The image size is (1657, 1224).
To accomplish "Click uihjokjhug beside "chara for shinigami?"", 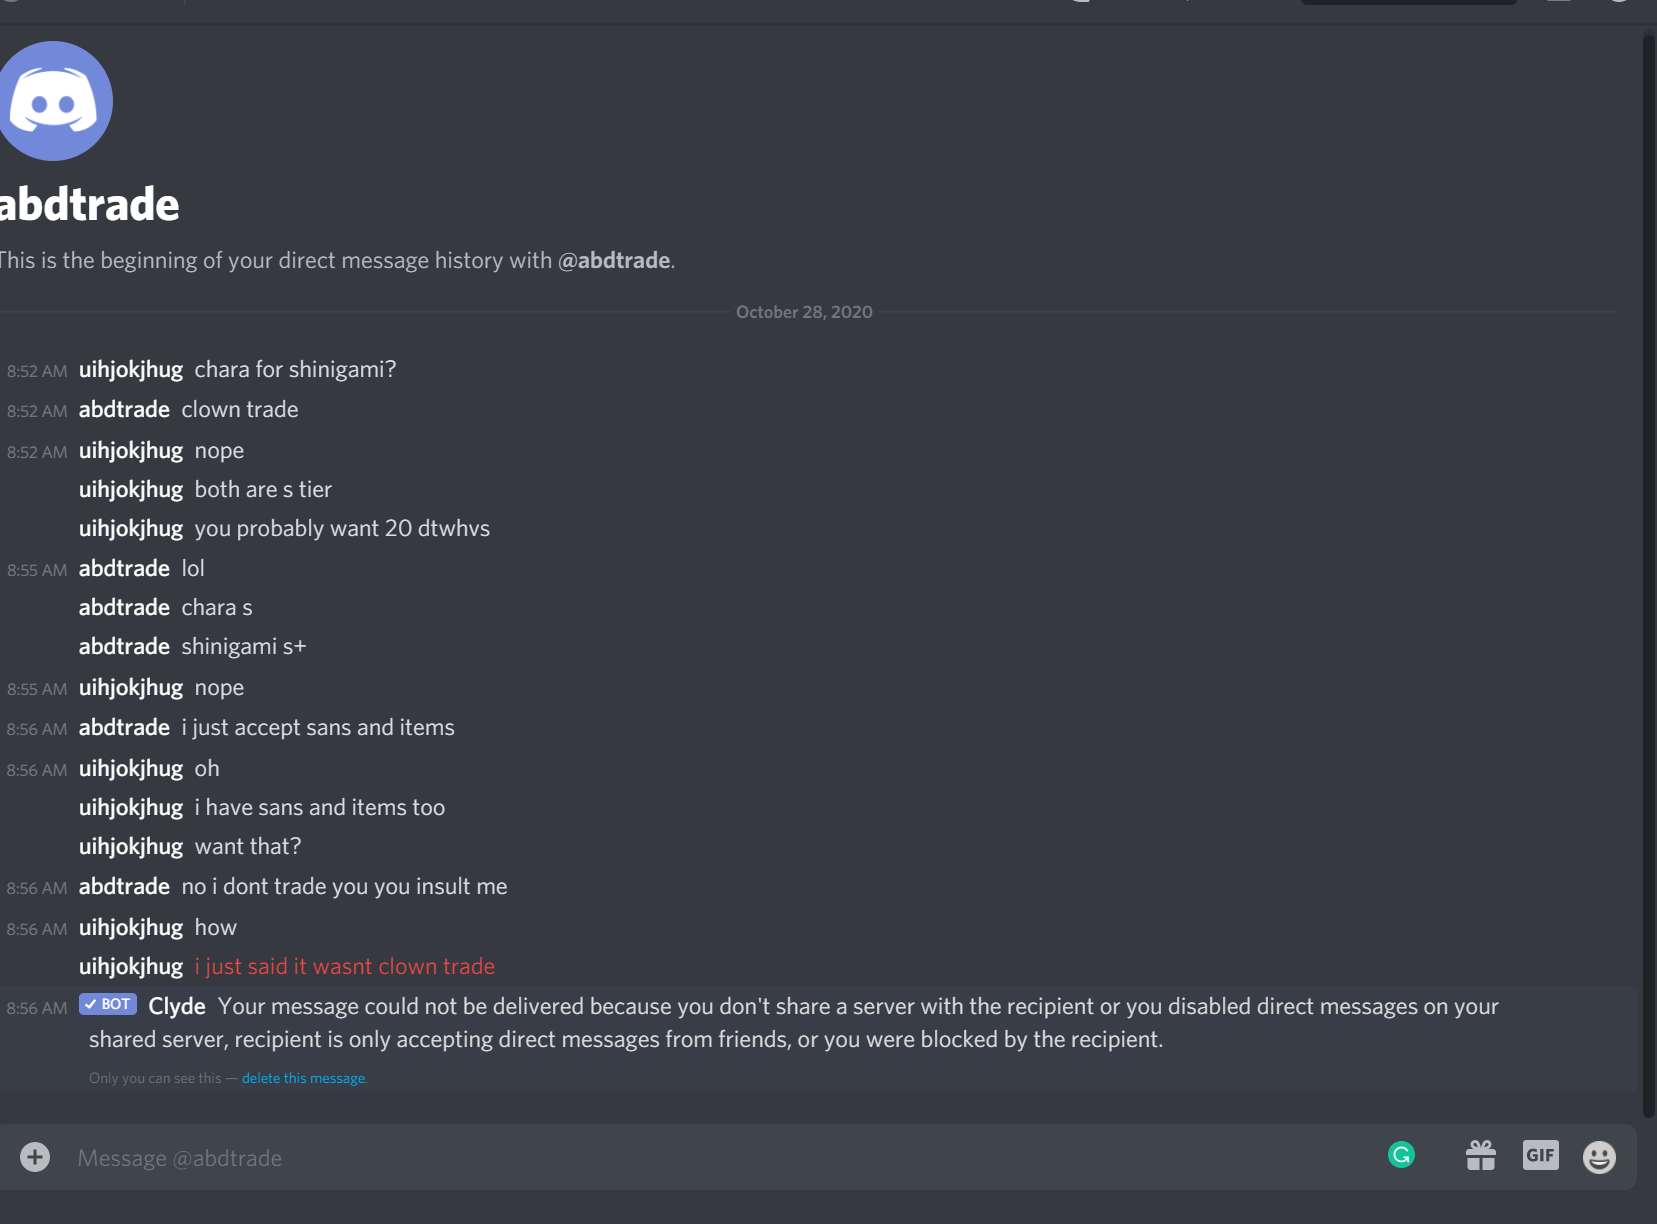I will (x=131, y=370).
